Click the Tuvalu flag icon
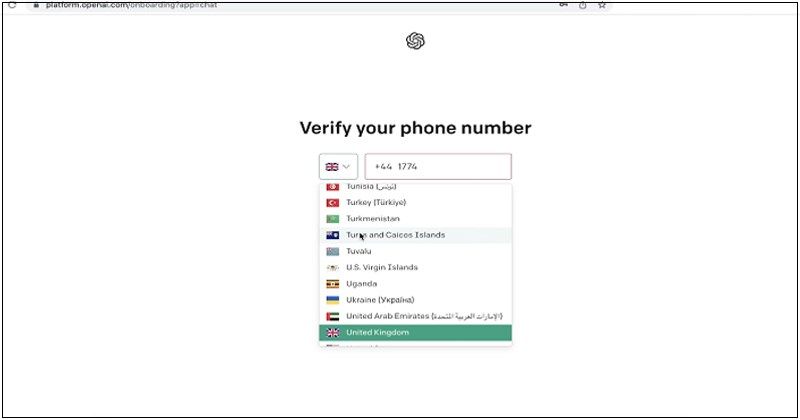 (333, 252)
